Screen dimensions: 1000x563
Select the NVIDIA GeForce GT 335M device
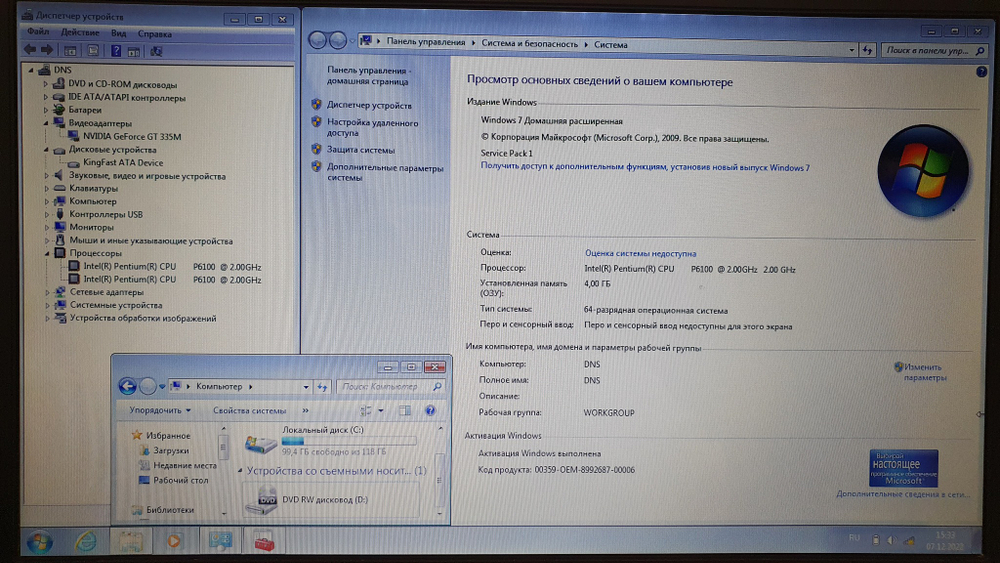pyautogui.click(x=132, y=136)
